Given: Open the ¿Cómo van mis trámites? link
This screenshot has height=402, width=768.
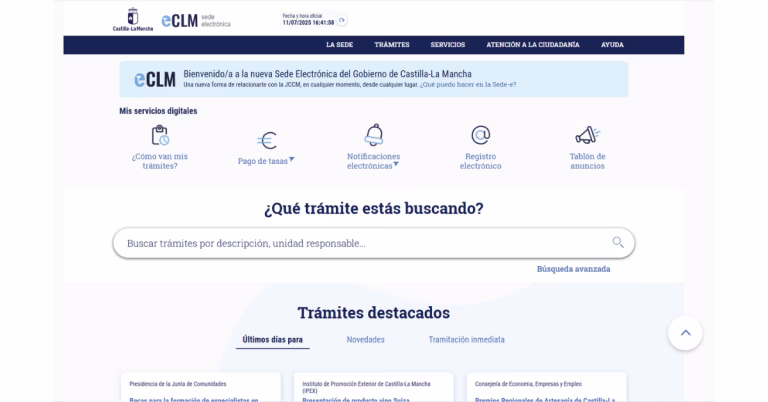Looking at the screenshot, I should [160, 161].
